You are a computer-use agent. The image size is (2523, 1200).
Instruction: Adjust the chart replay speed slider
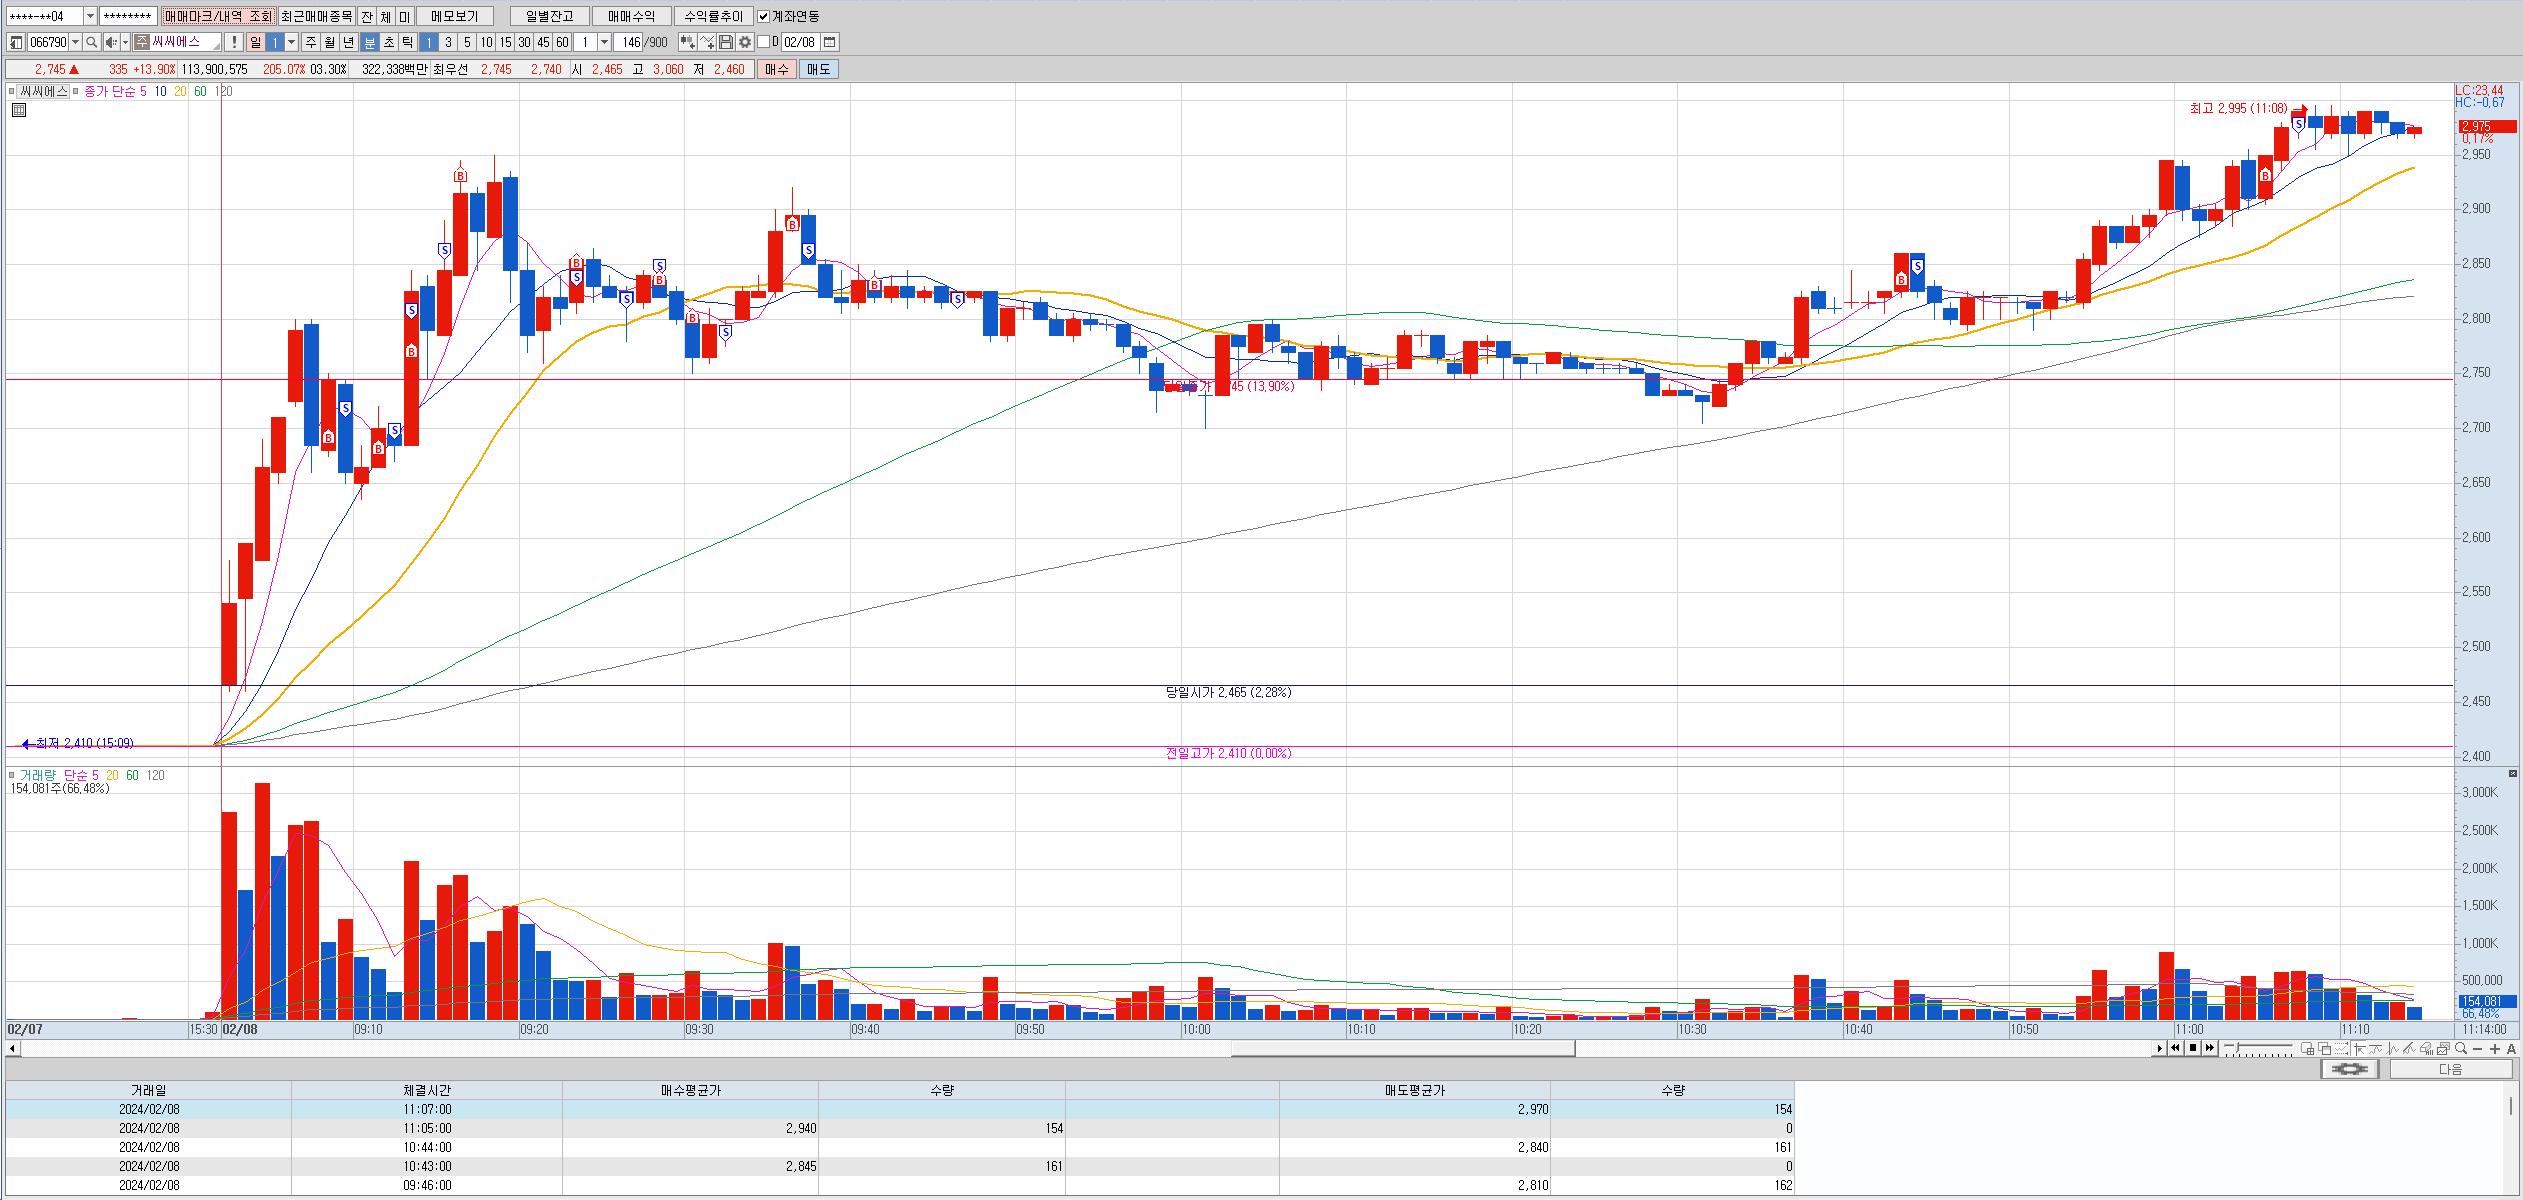tap(2238, 1048)
